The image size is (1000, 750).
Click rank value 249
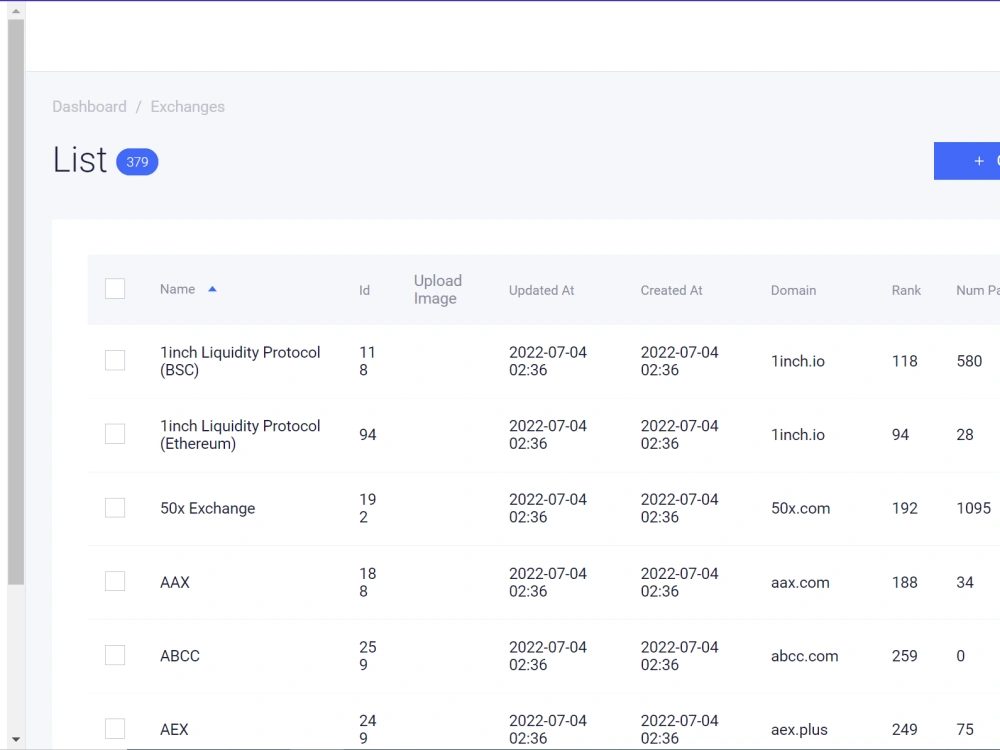pyautogui.click(x=904, y=730)
